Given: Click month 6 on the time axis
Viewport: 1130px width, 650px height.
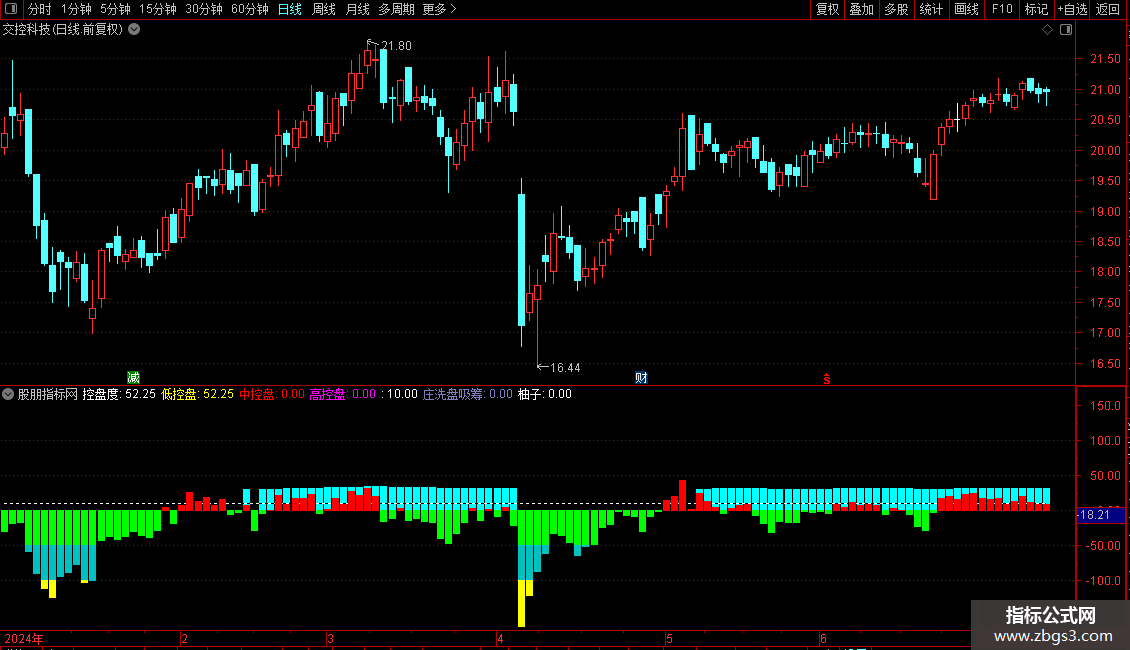Looking at the screenshot, I should coord(823,639).
